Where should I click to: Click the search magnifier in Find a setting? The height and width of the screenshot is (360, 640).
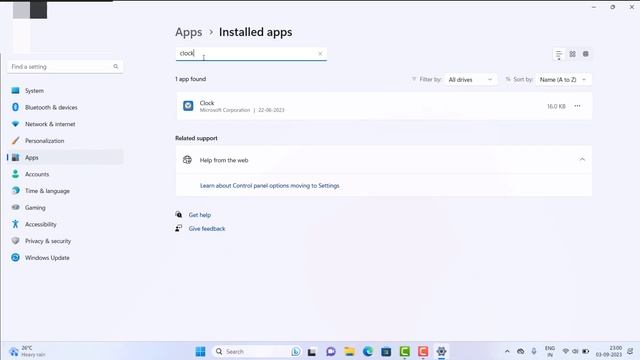tap(116, 67)
